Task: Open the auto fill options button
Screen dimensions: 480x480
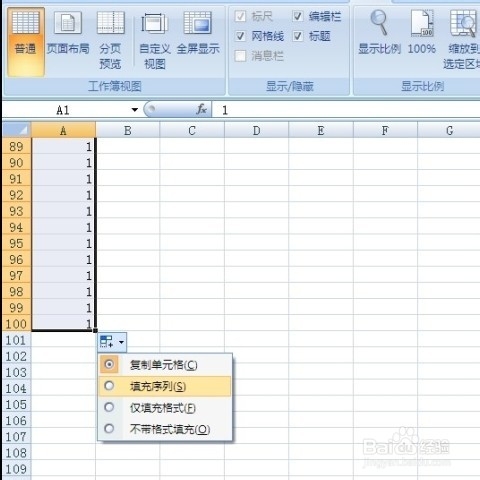Action: pos(112,342)
